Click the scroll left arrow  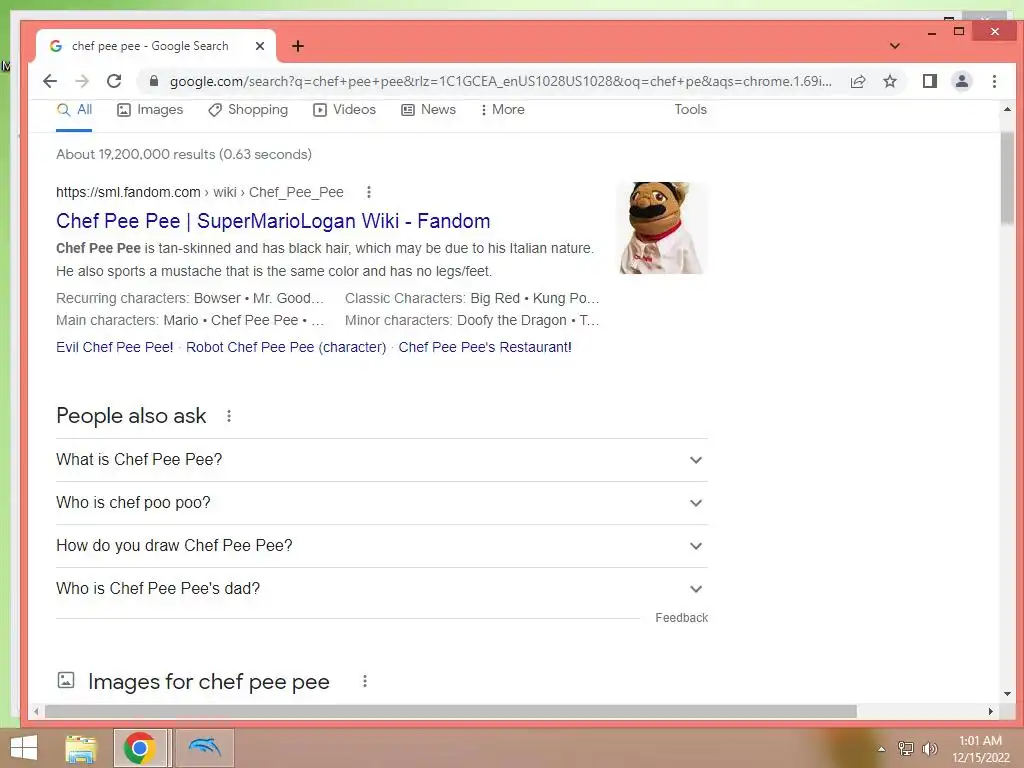coord(37,711)
